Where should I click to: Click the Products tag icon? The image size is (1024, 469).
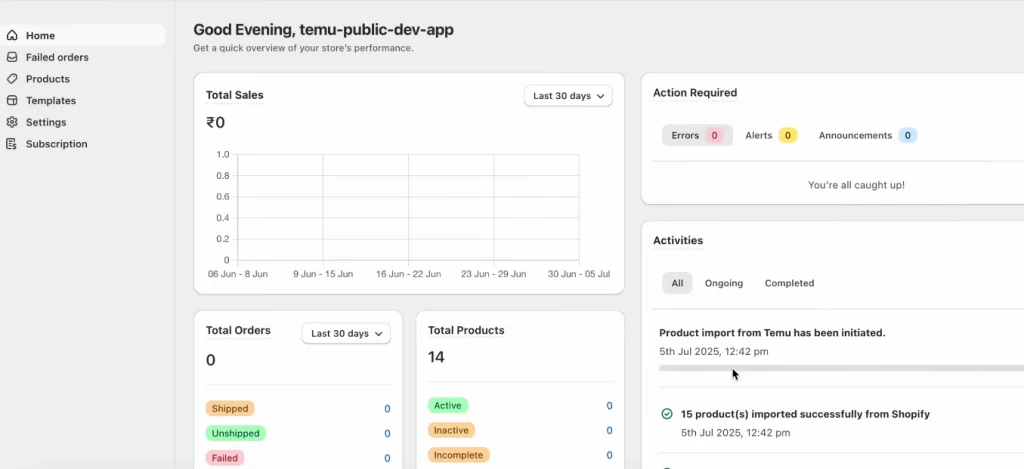click(12, 78)
